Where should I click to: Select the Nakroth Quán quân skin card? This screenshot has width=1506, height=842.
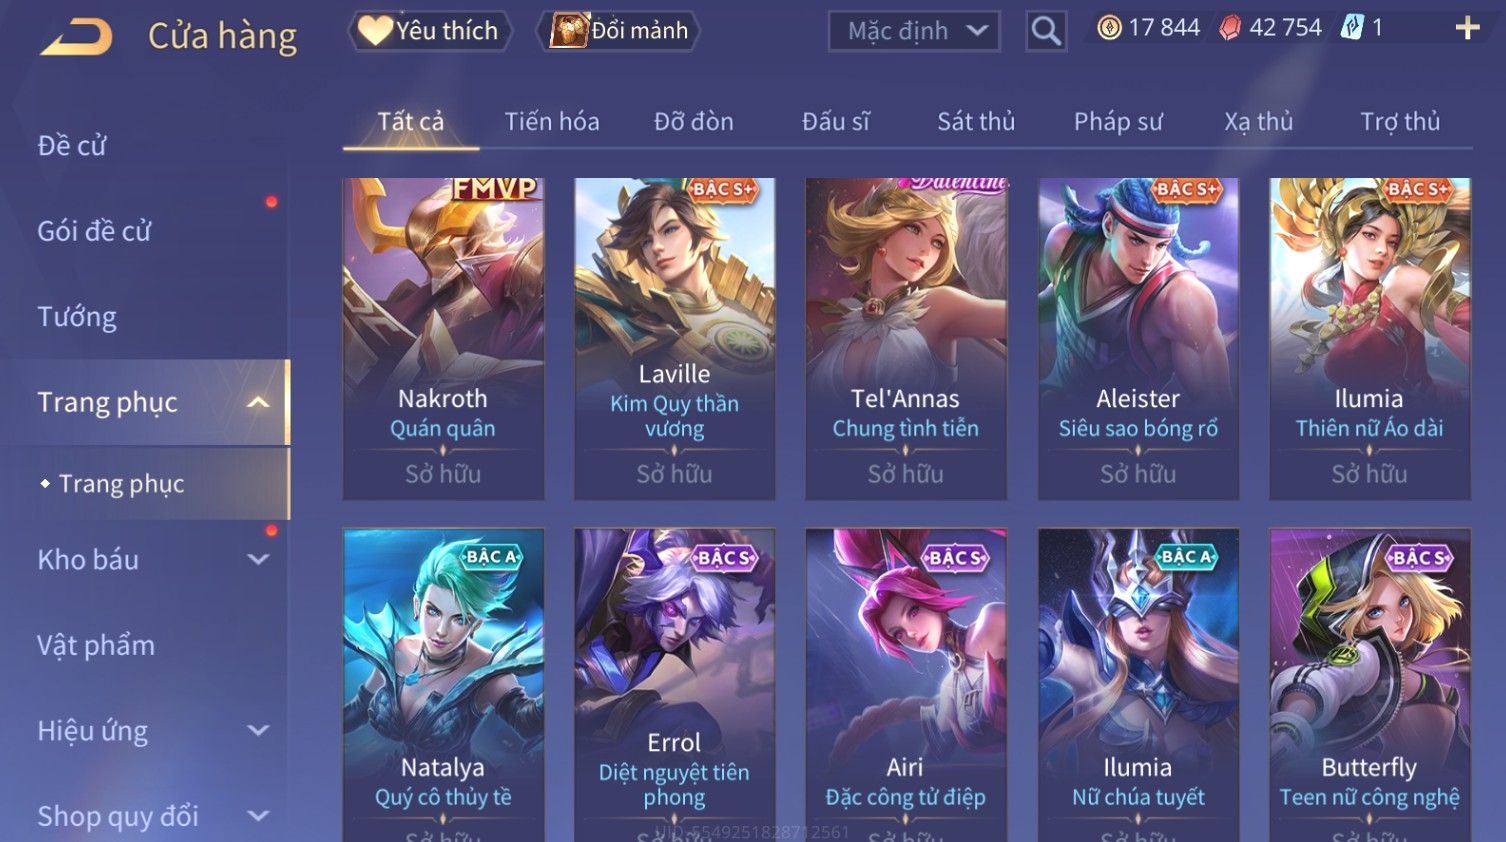(443, 339)
